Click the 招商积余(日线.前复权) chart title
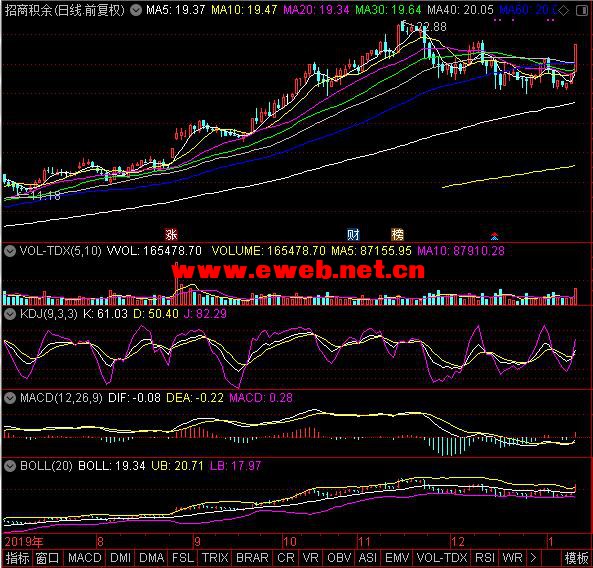Screen dimensions: 593x568 click(65, 10)
